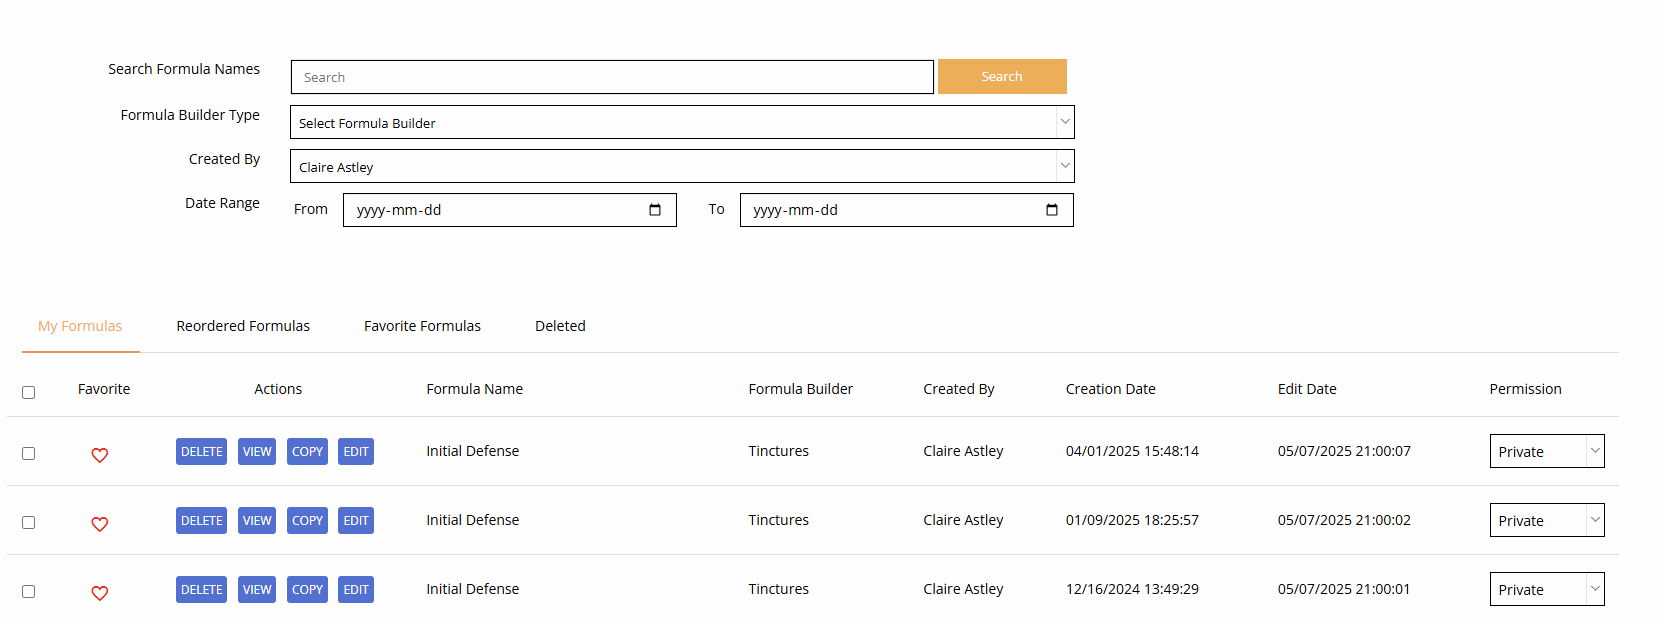Select the checkbox for the first formula row

click(29, 453)
